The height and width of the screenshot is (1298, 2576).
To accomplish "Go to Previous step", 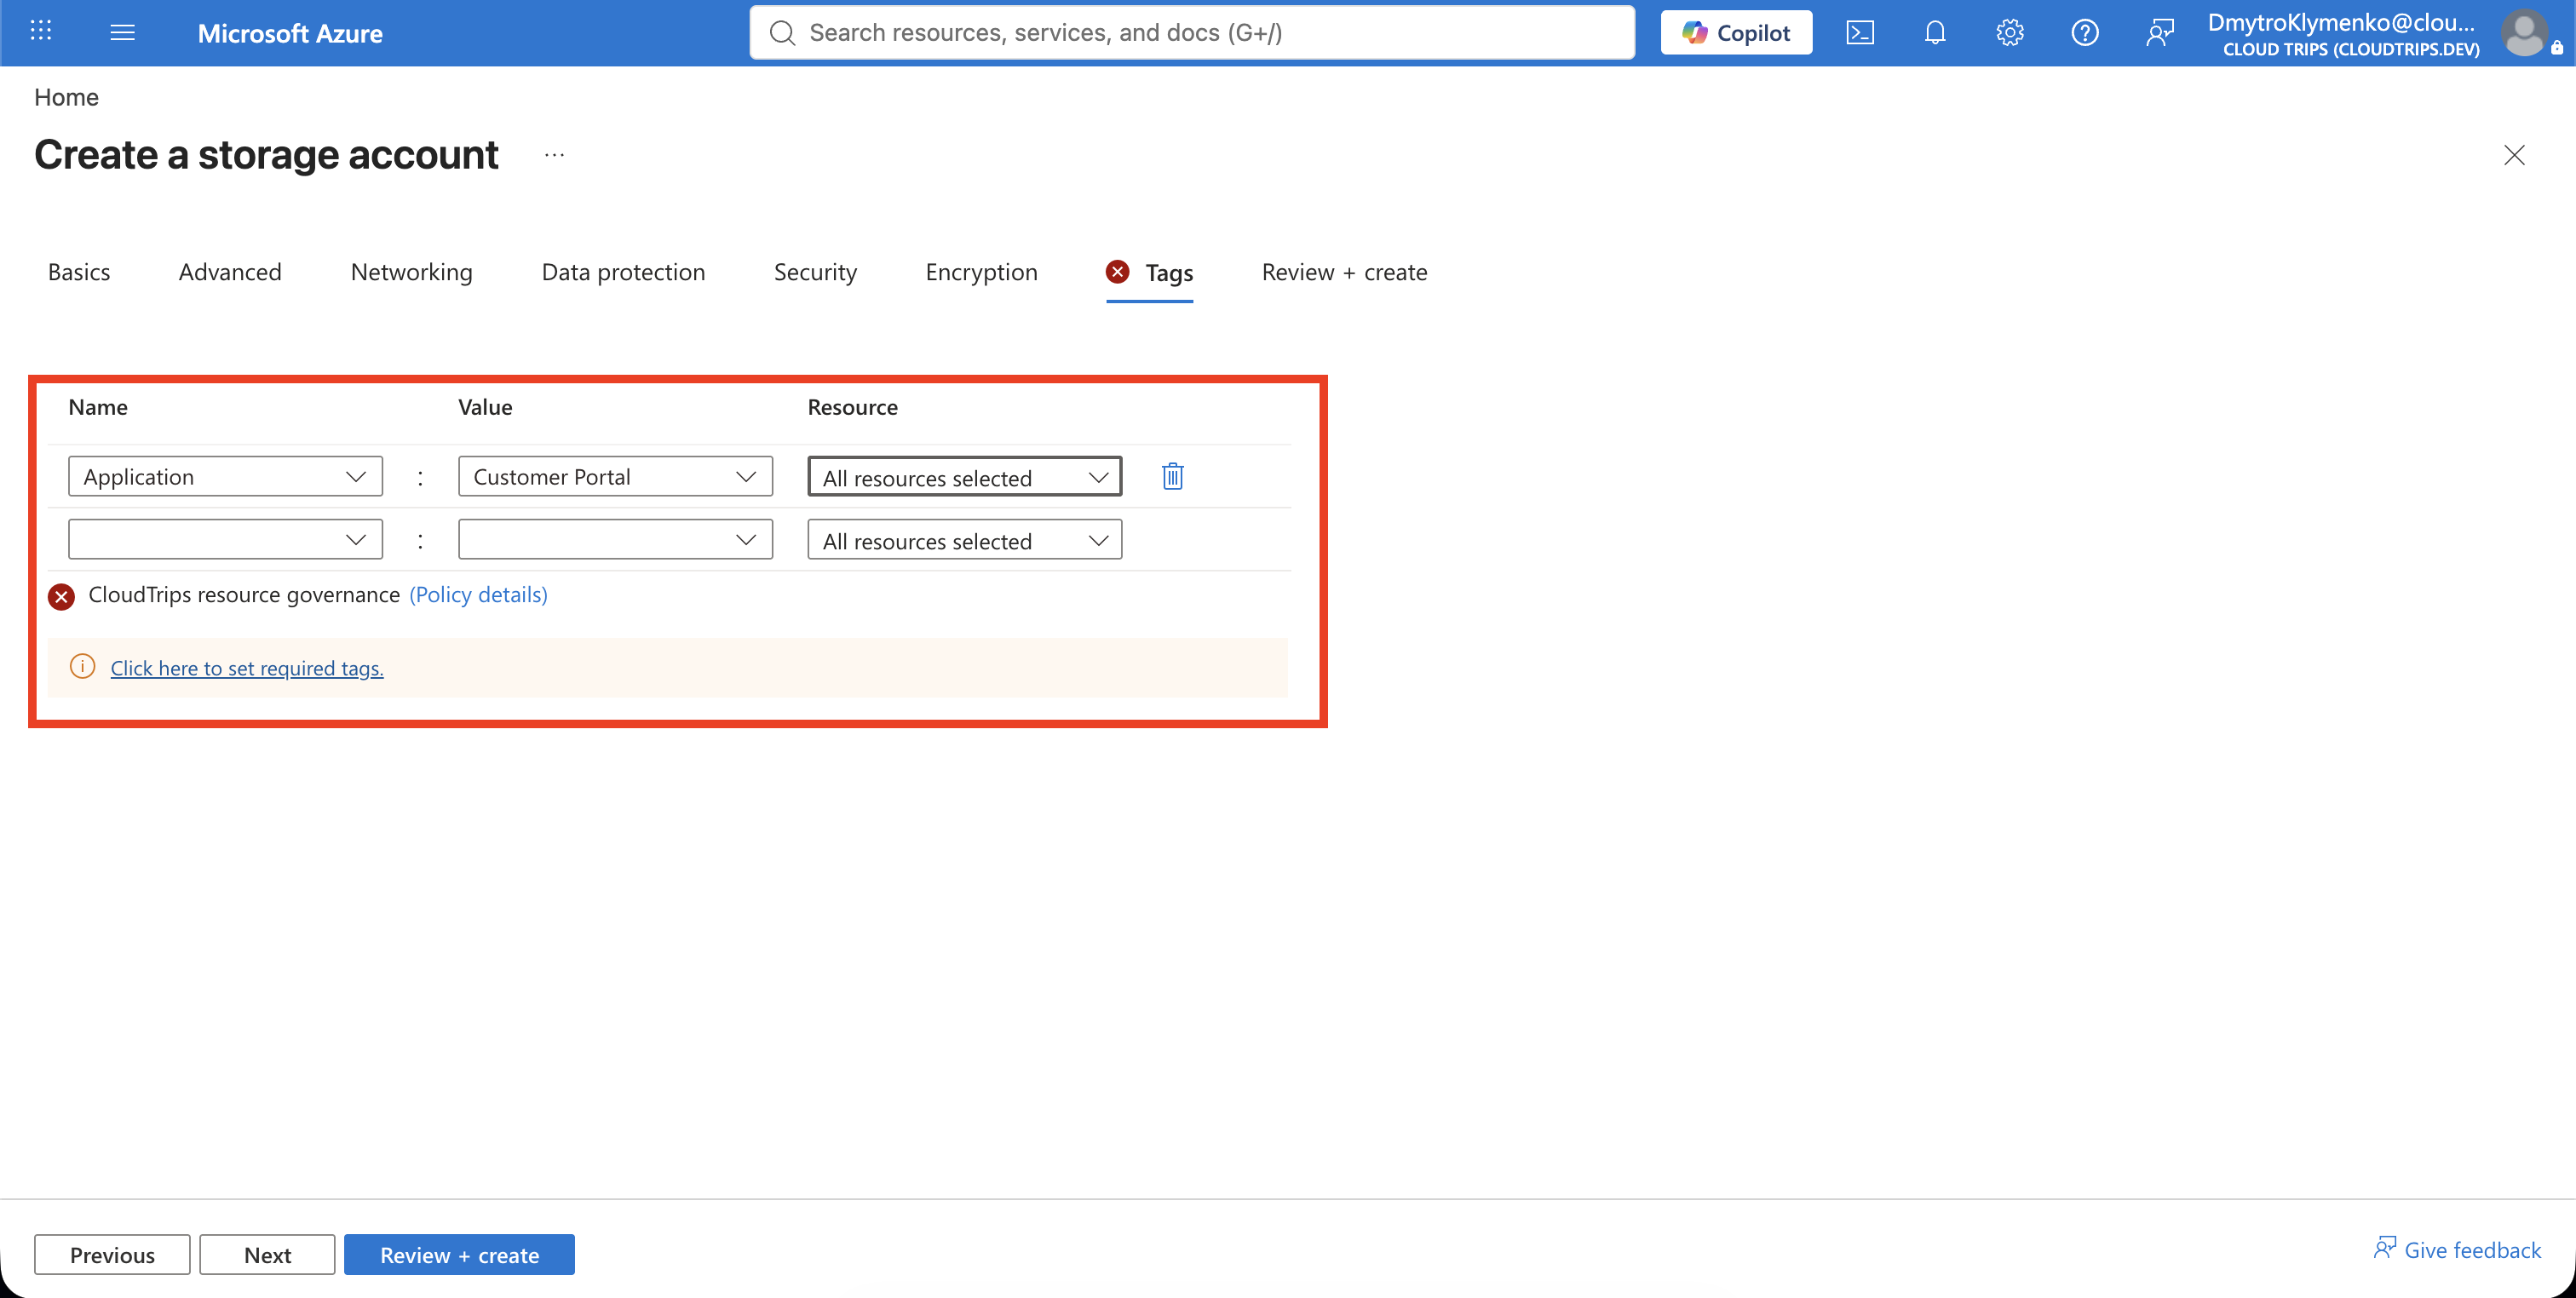I will pos(112,1255).
